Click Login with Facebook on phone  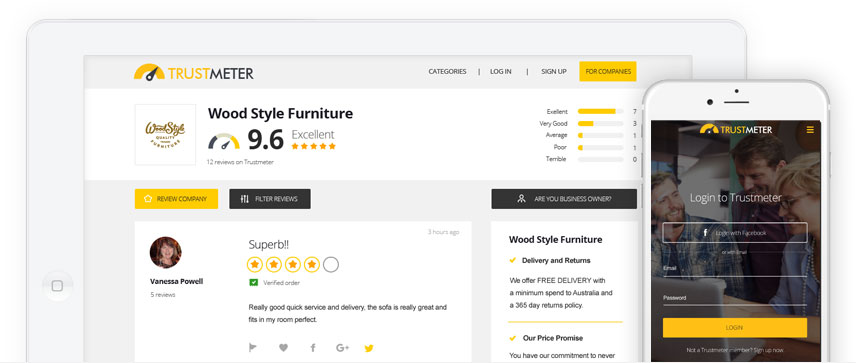(x=735, y=233)
